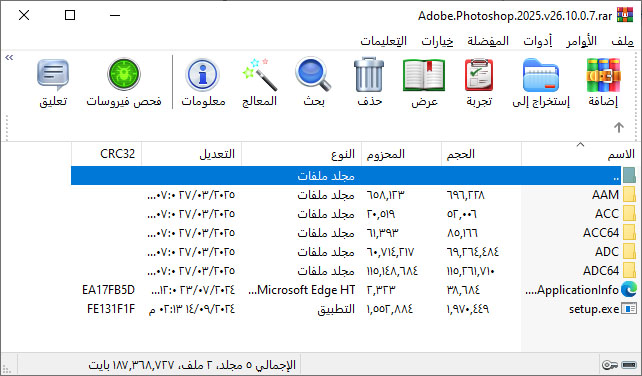Screen dimensions: 642x376
Task: Click the حذف (Delete) trash icon
Action: [x=369, y=75]
